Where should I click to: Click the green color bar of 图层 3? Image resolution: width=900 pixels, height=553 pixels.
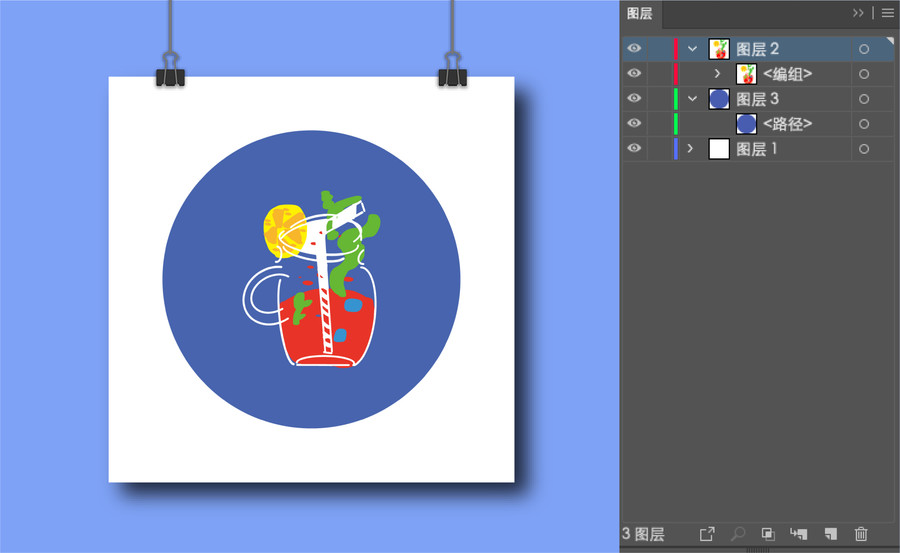pyautogui.click(x=676, y=99)
